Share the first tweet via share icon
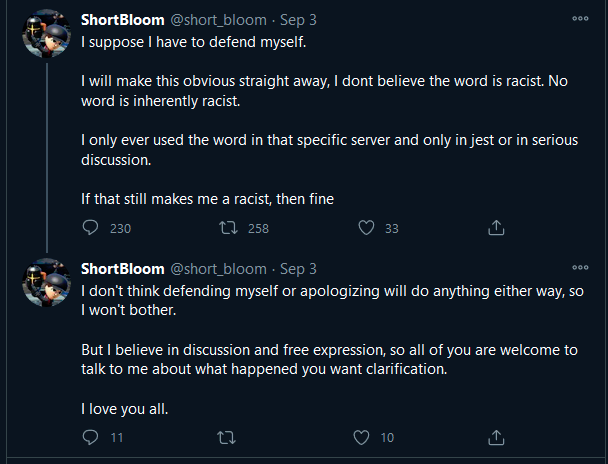608x464 pixels. click(496, 228)
